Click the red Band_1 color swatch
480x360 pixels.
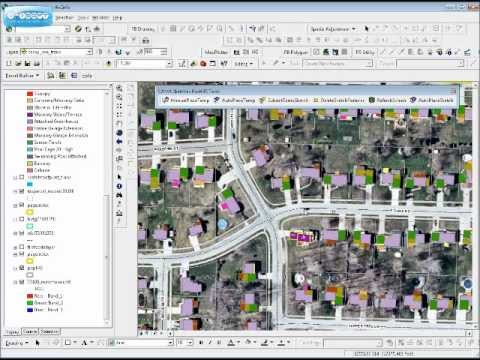point(30,296)
